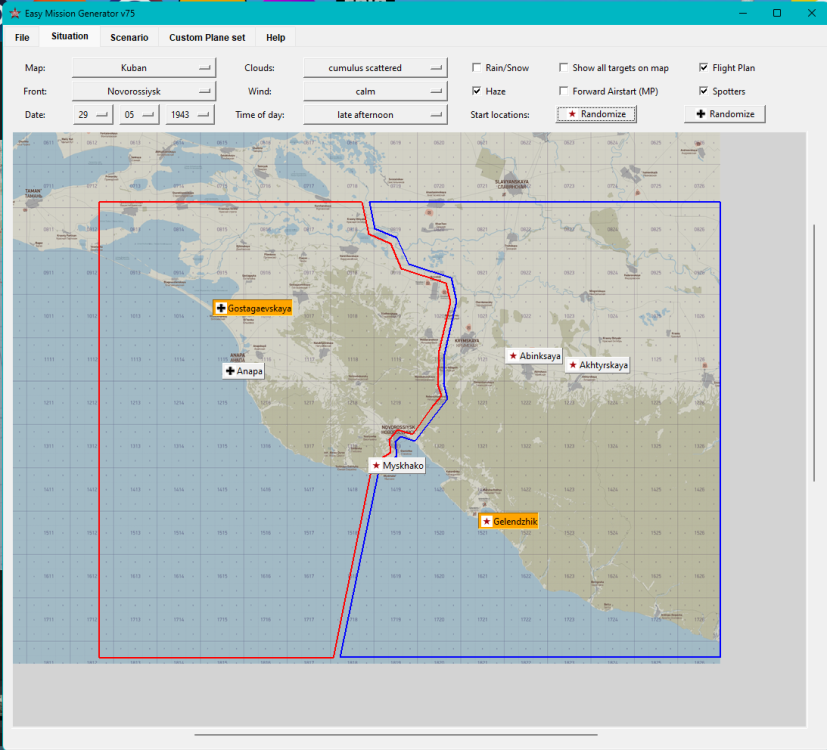The image size is (827, 750).
Task: Choose the Myskhako start location marker
Action: pyautogui.click(x=397, y=466)
